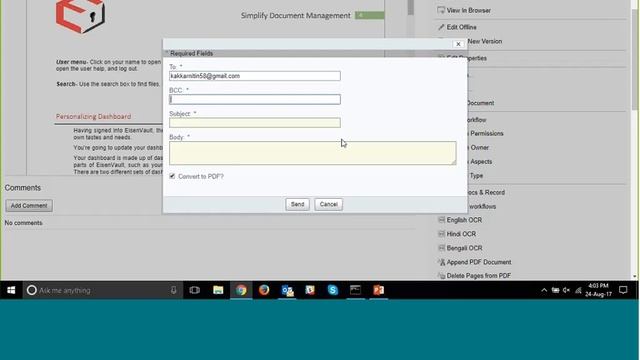
Task: Click the page scrollbar down arrow
Action: point(635,277)
